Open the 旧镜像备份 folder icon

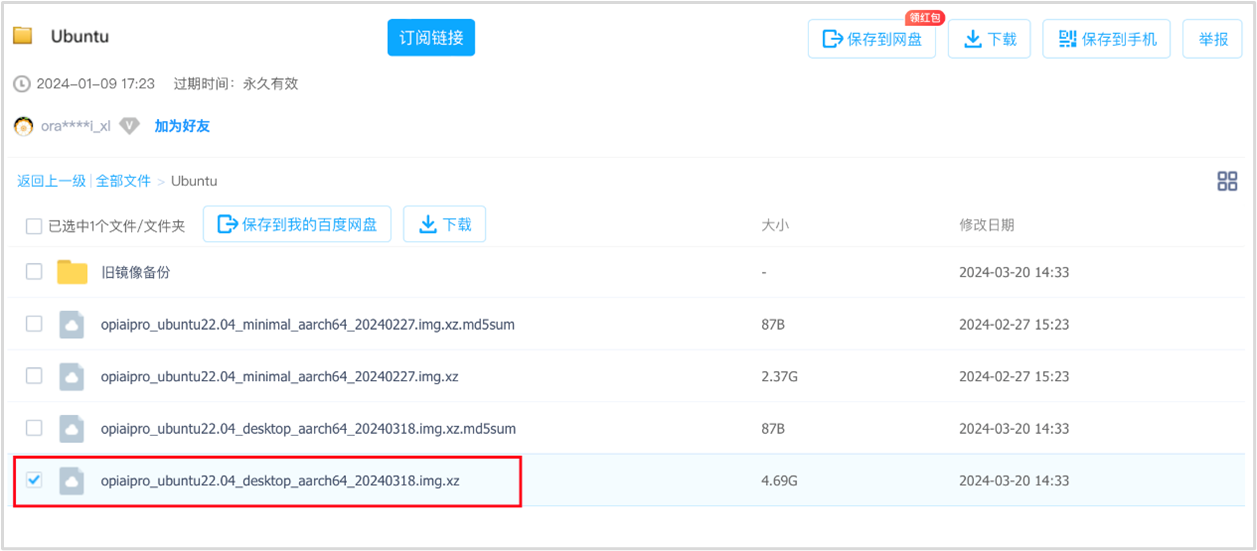(x=72, y=272)
